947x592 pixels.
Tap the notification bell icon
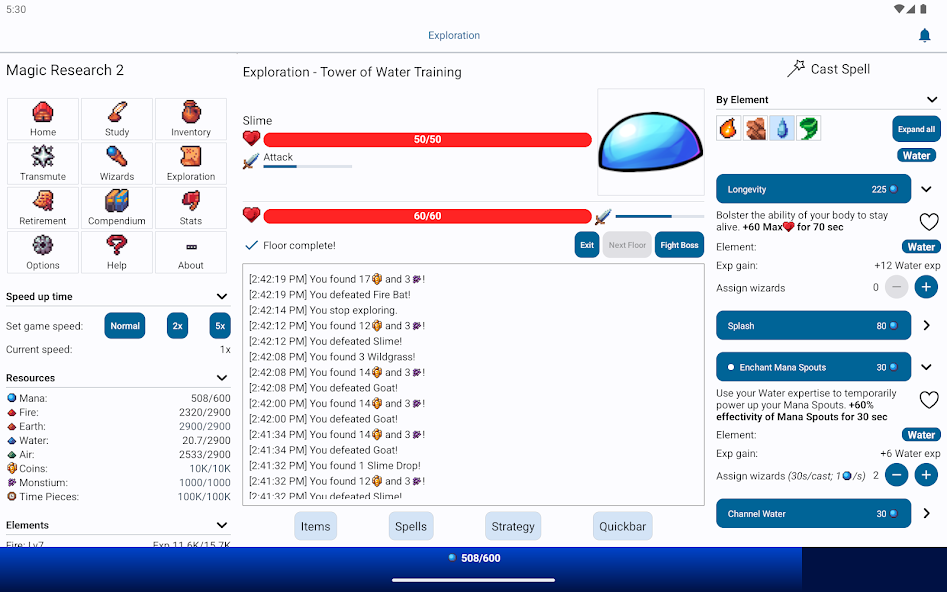tap(924, 36)
